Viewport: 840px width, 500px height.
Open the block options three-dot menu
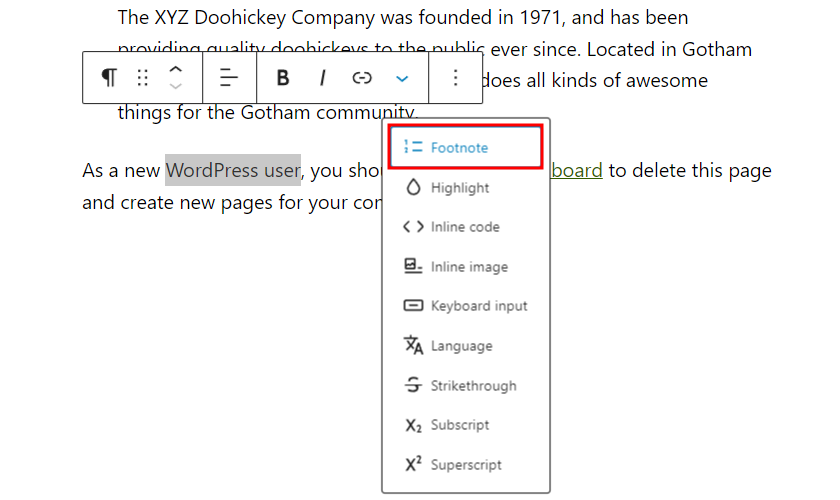(455, 78)
